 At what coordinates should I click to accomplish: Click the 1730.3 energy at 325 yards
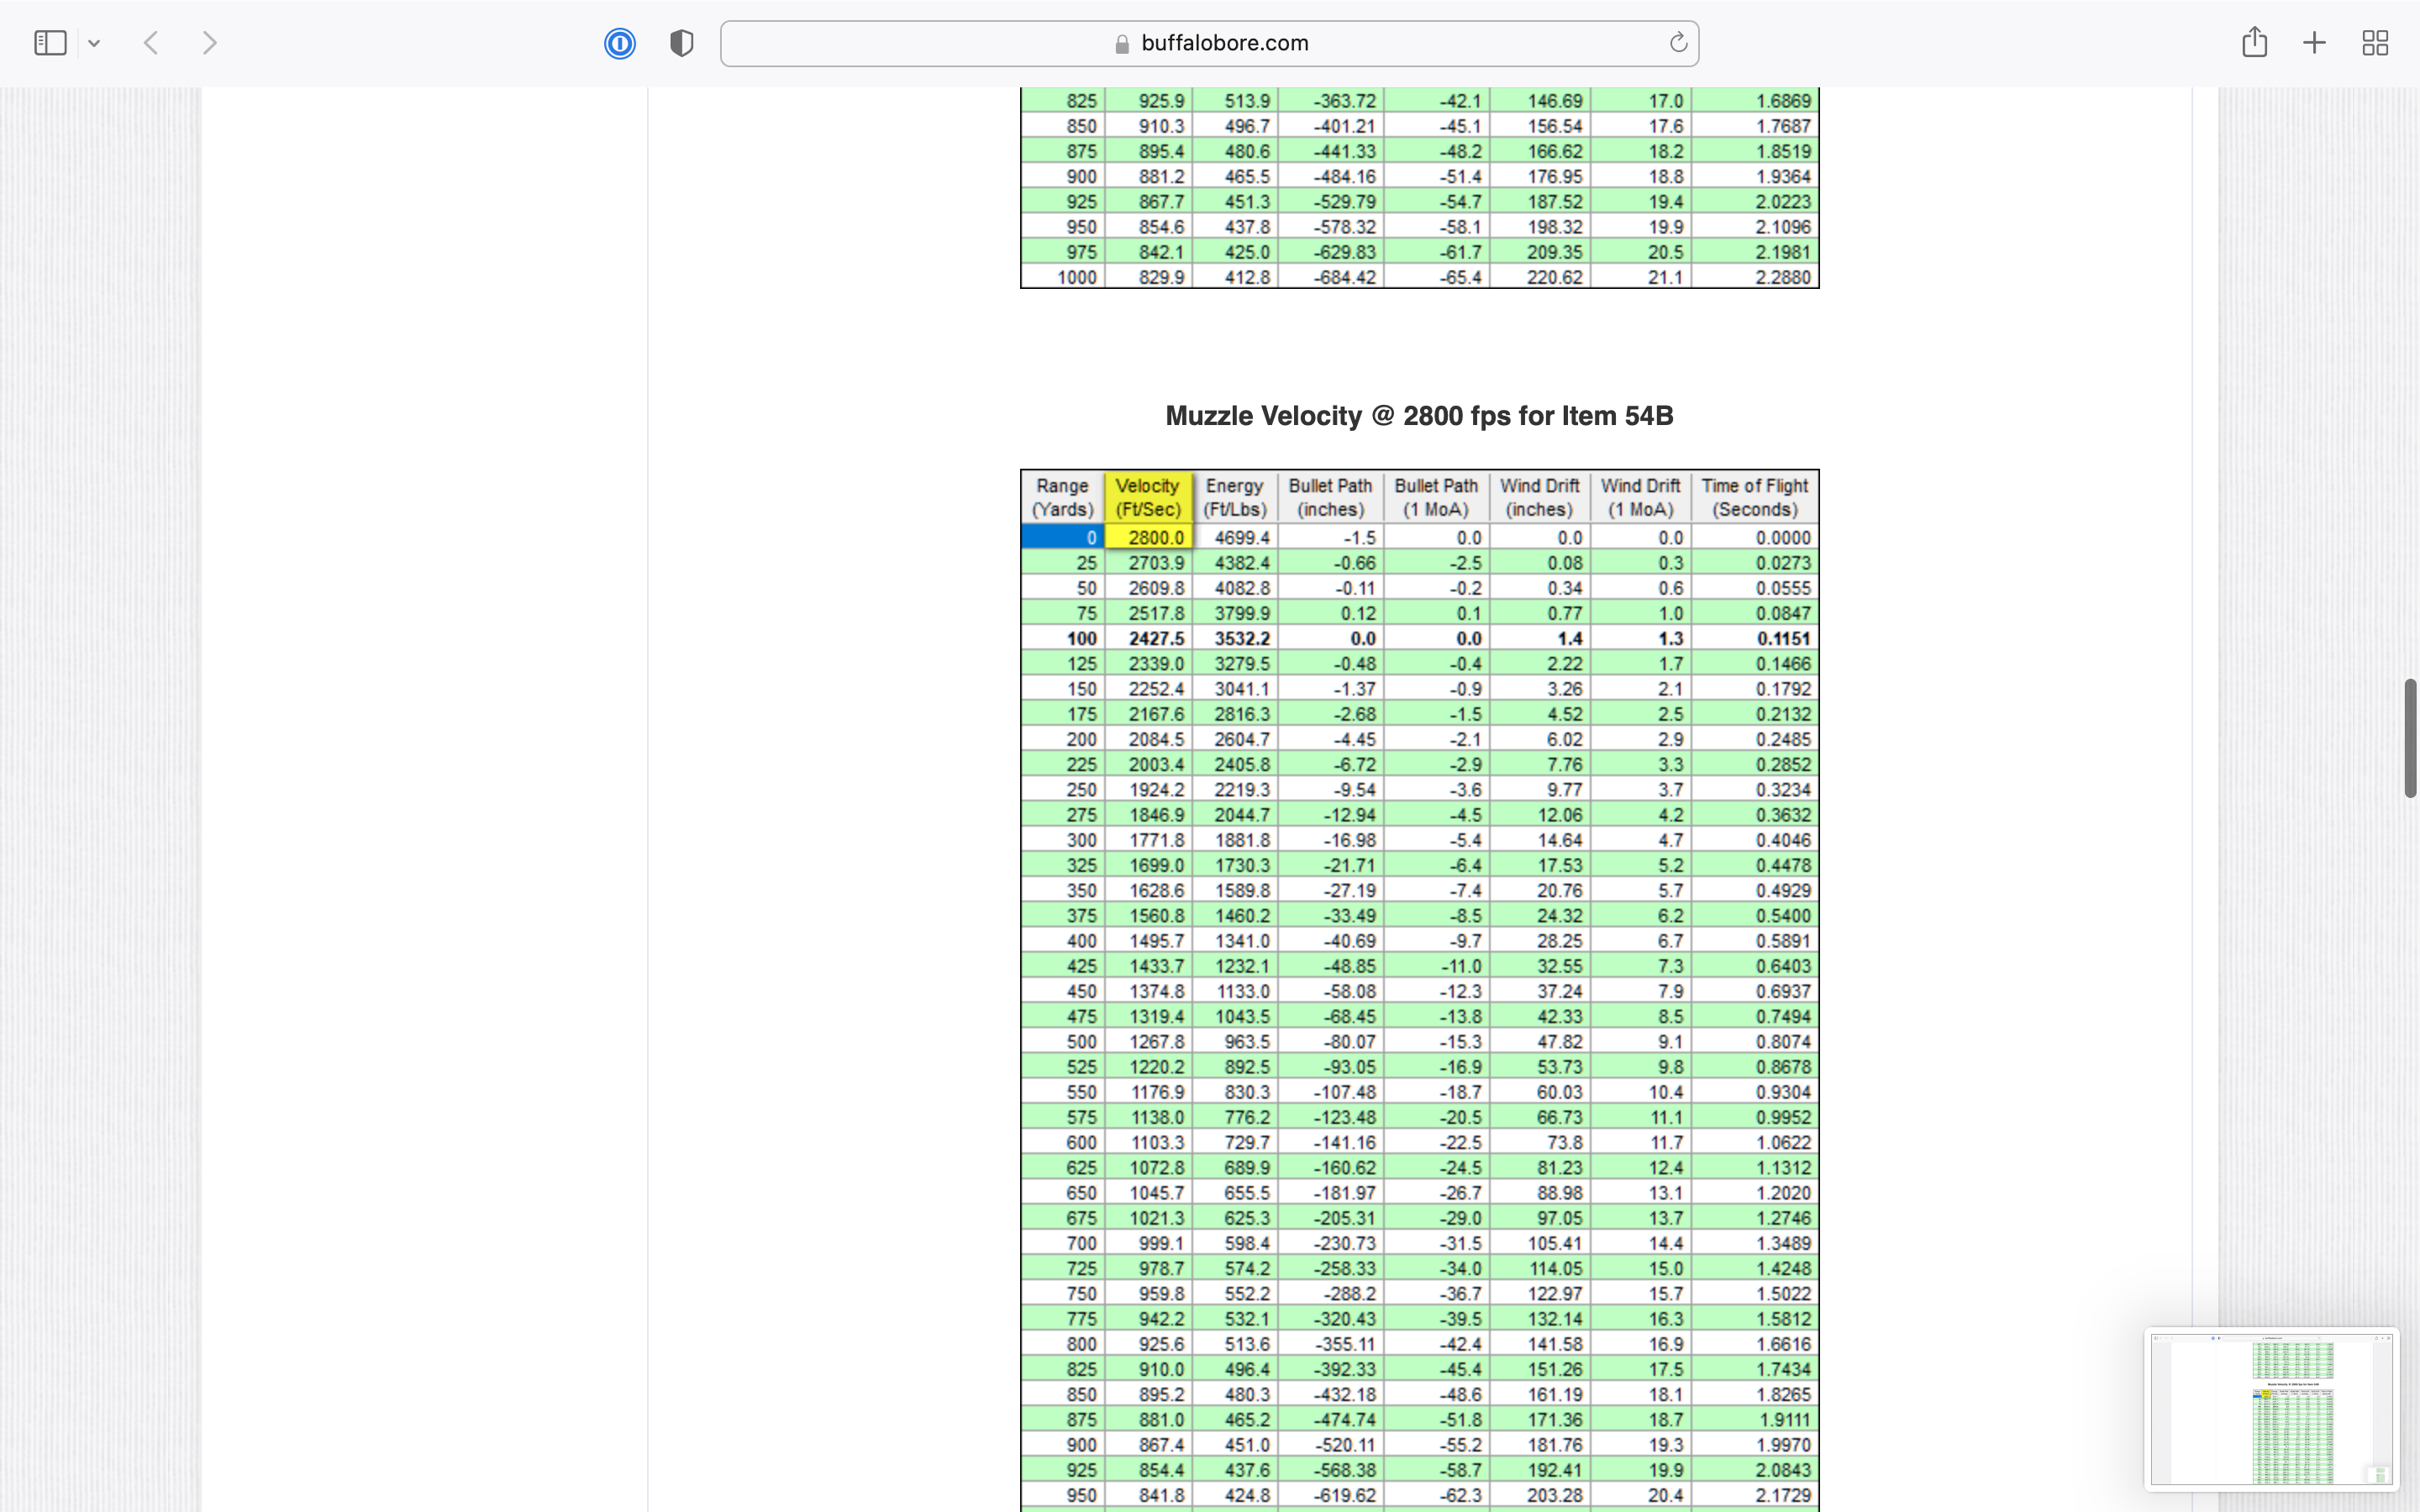pyautogui.click(x=1235, y=865)
